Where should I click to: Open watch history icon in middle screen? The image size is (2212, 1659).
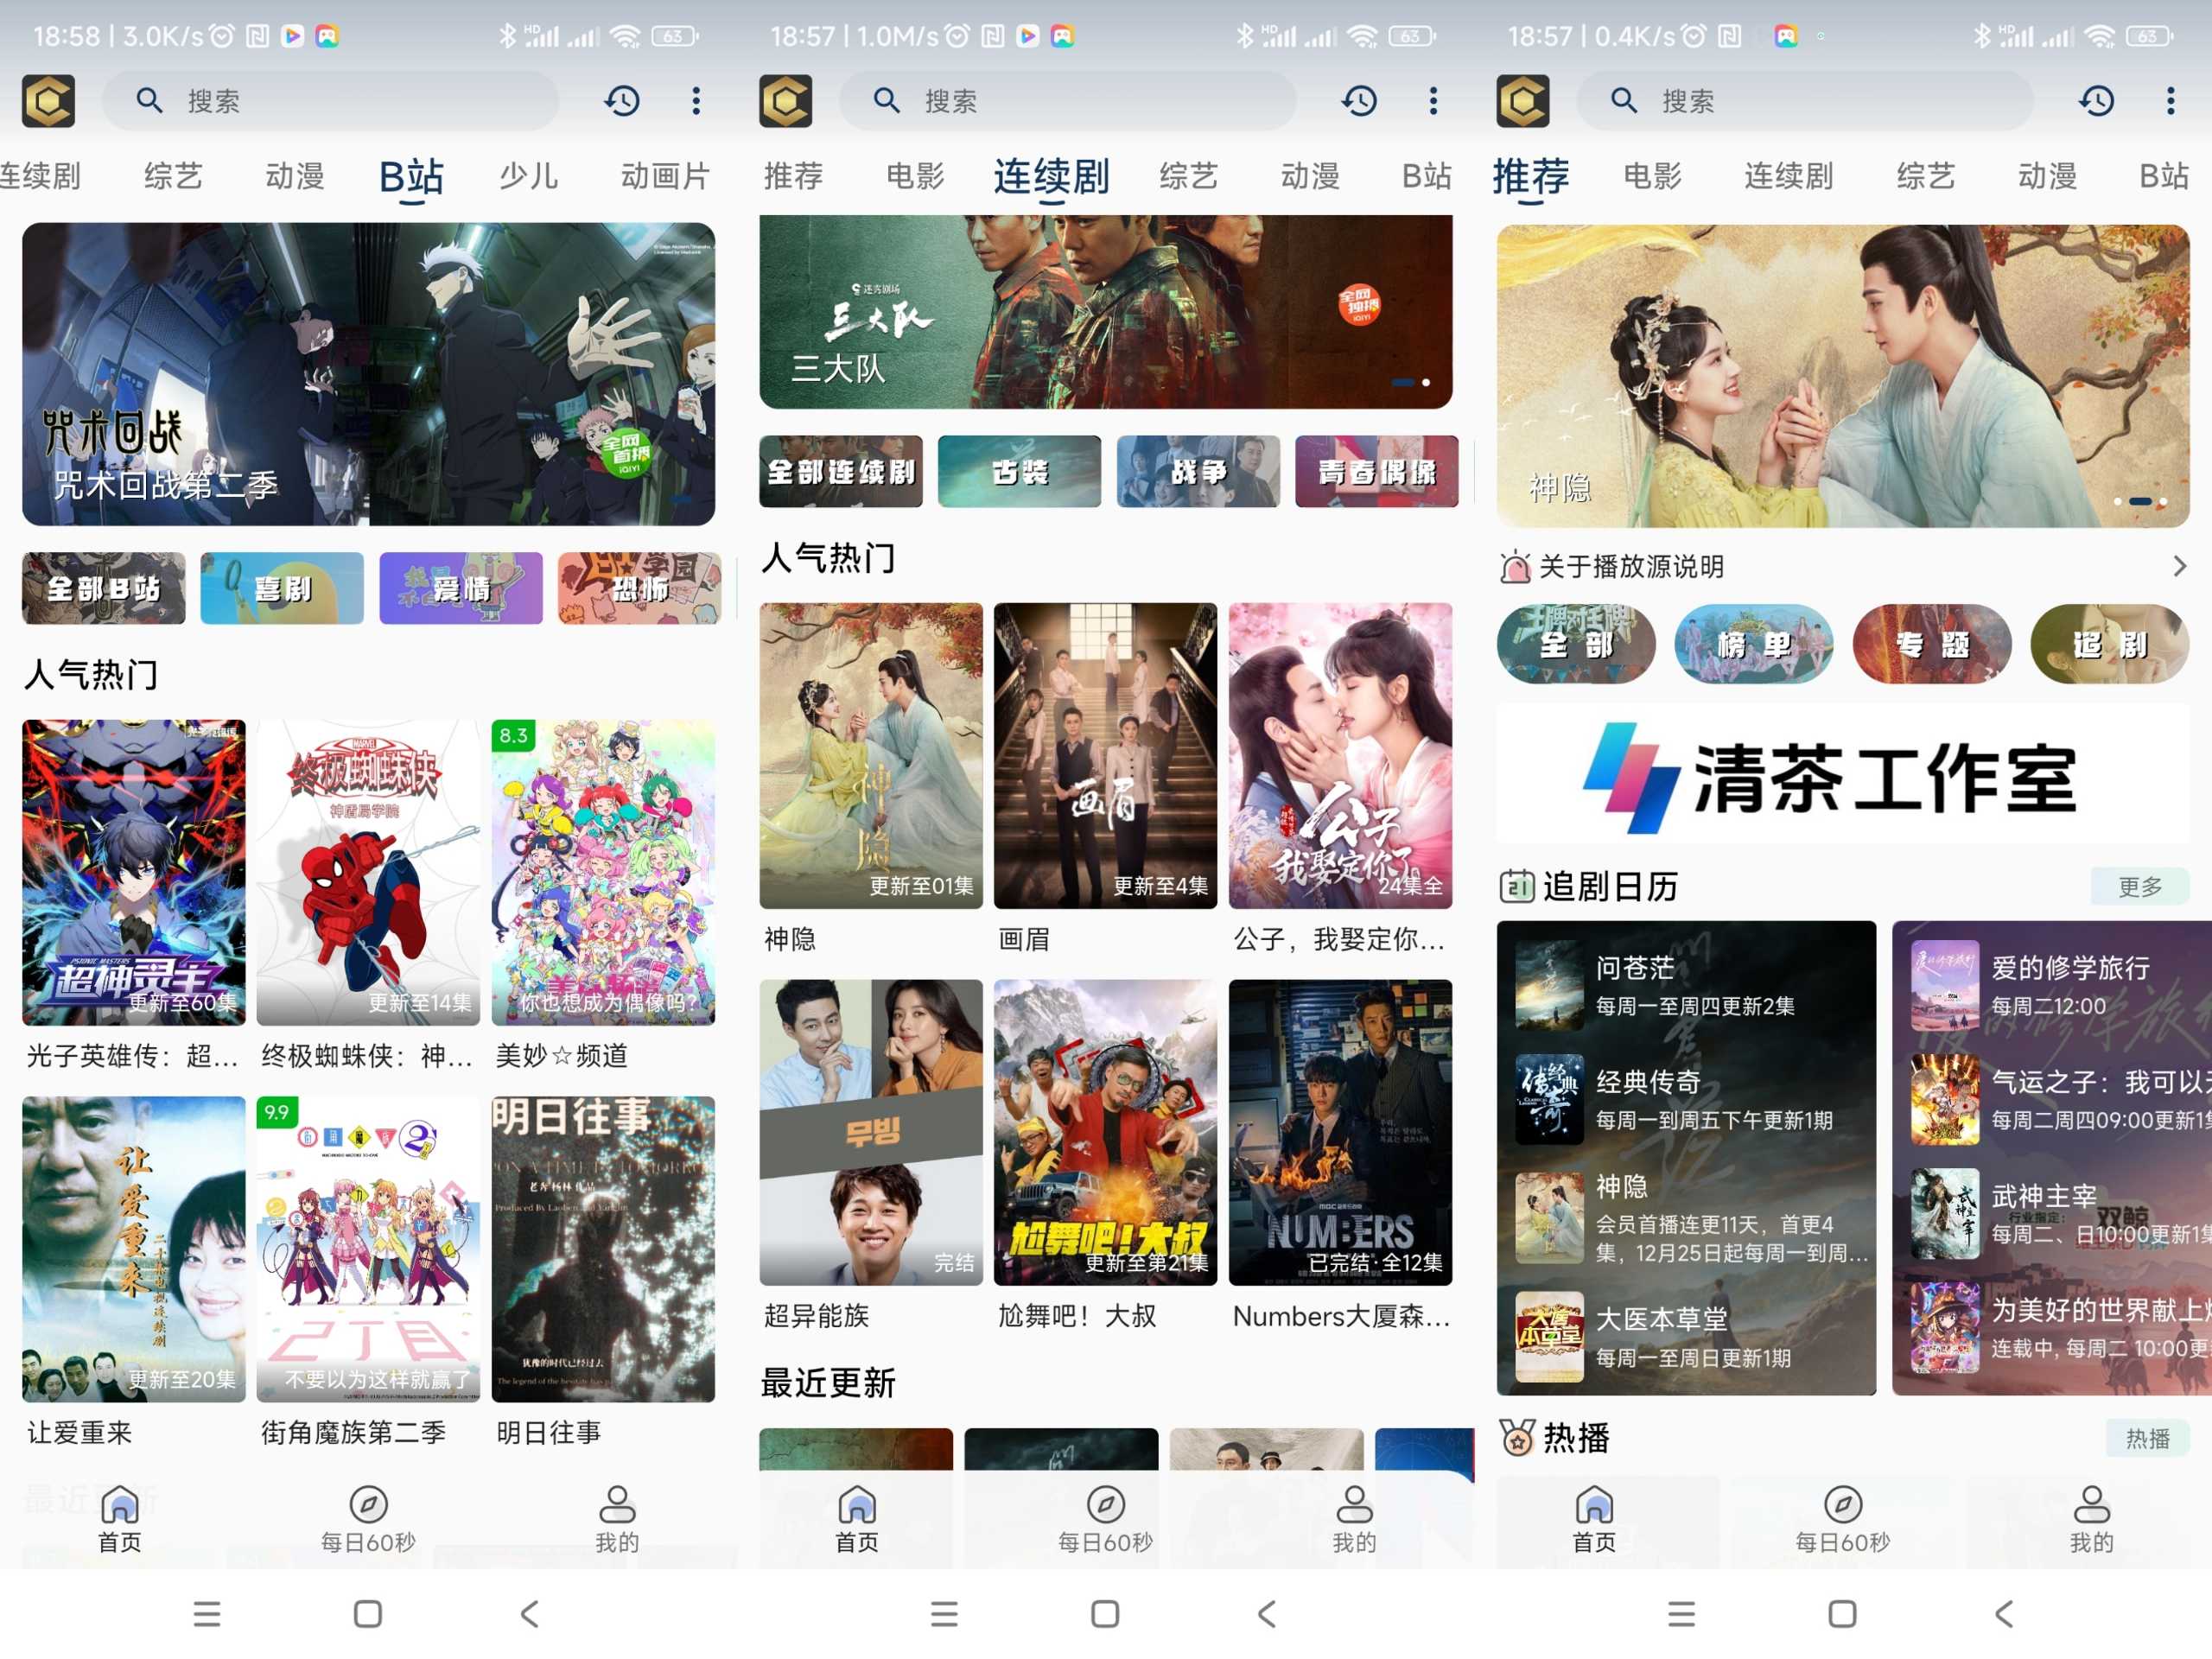[x=1358, y=101]
